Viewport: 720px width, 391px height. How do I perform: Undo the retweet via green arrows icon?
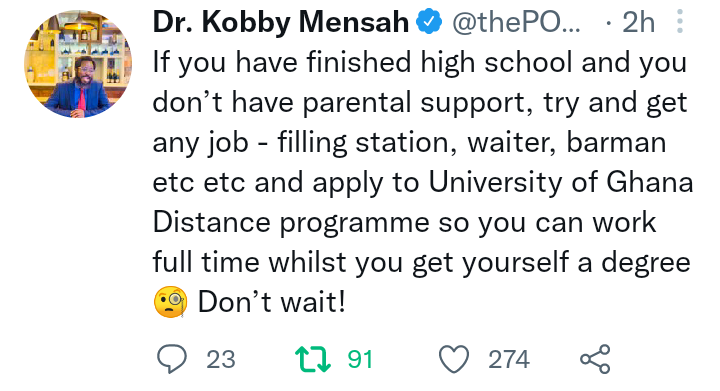313,359
